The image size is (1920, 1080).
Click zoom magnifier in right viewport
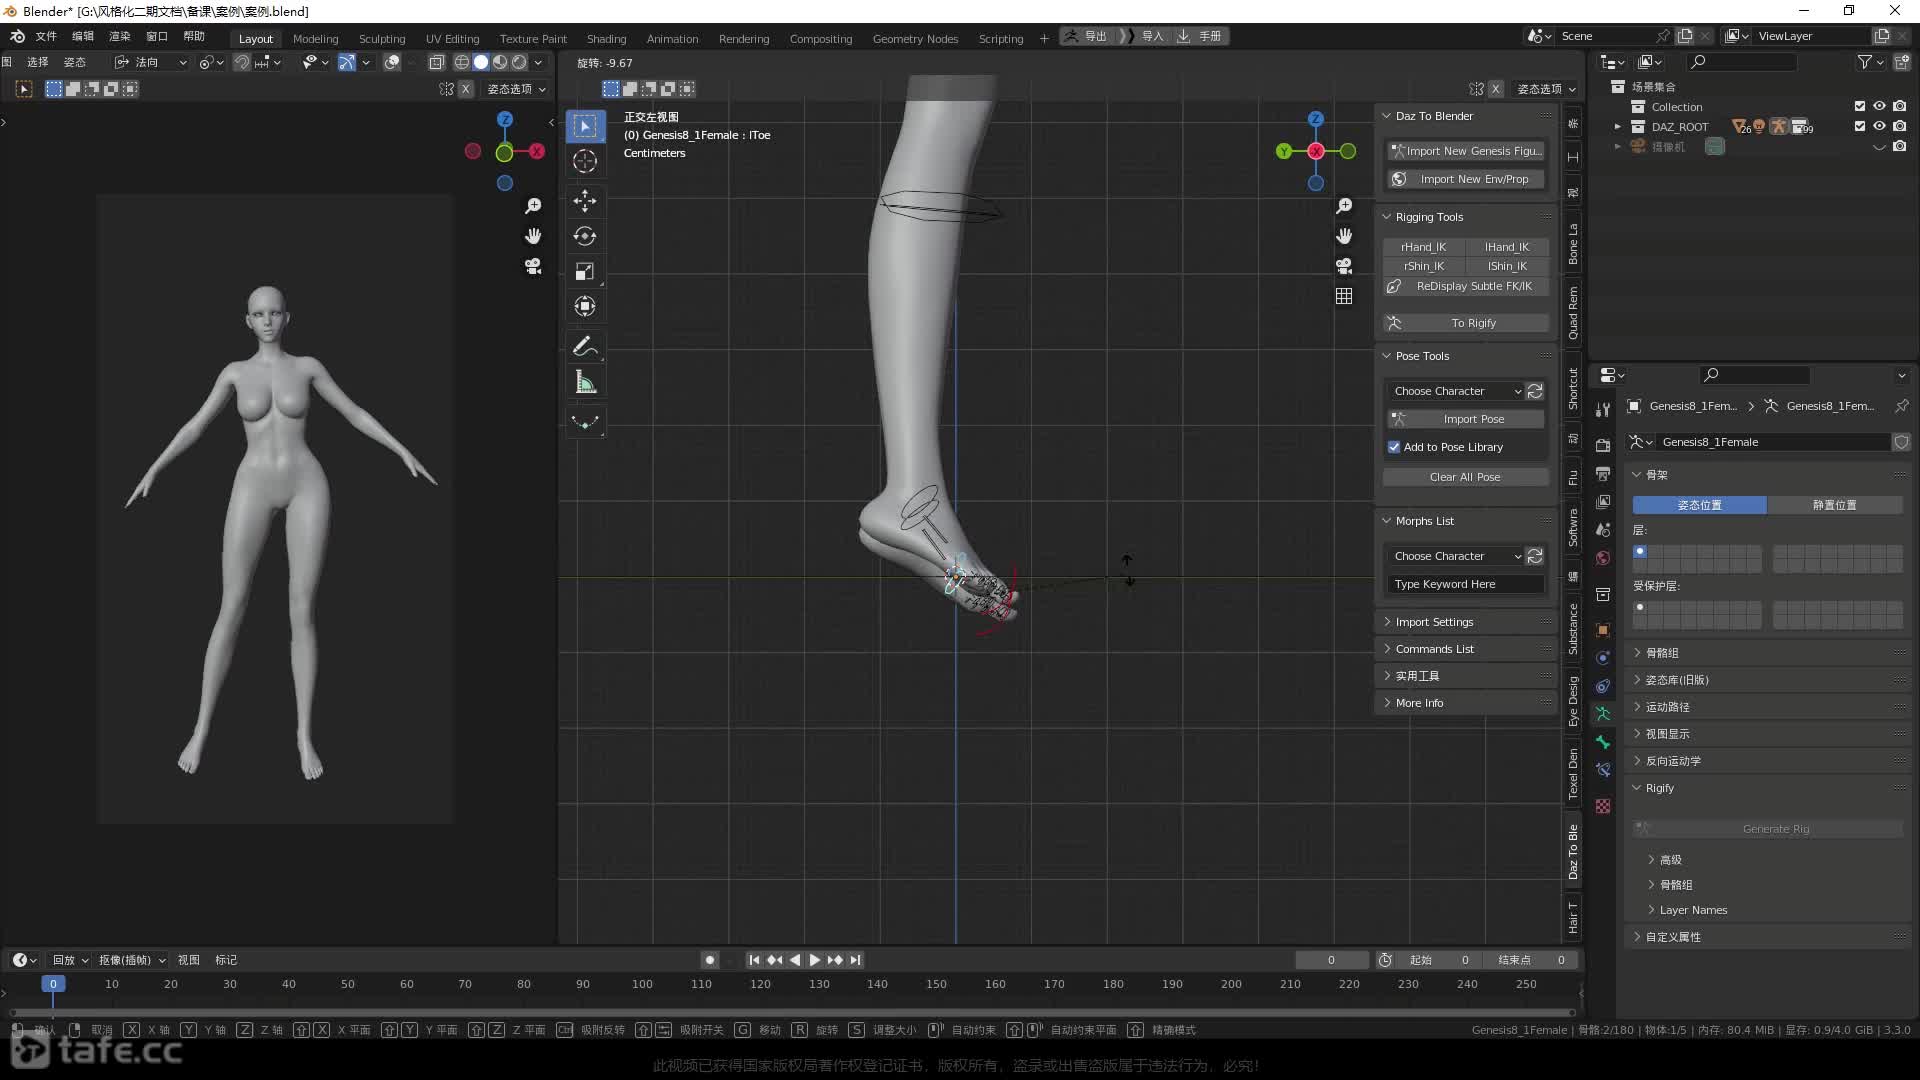[x=1344, y=206]
